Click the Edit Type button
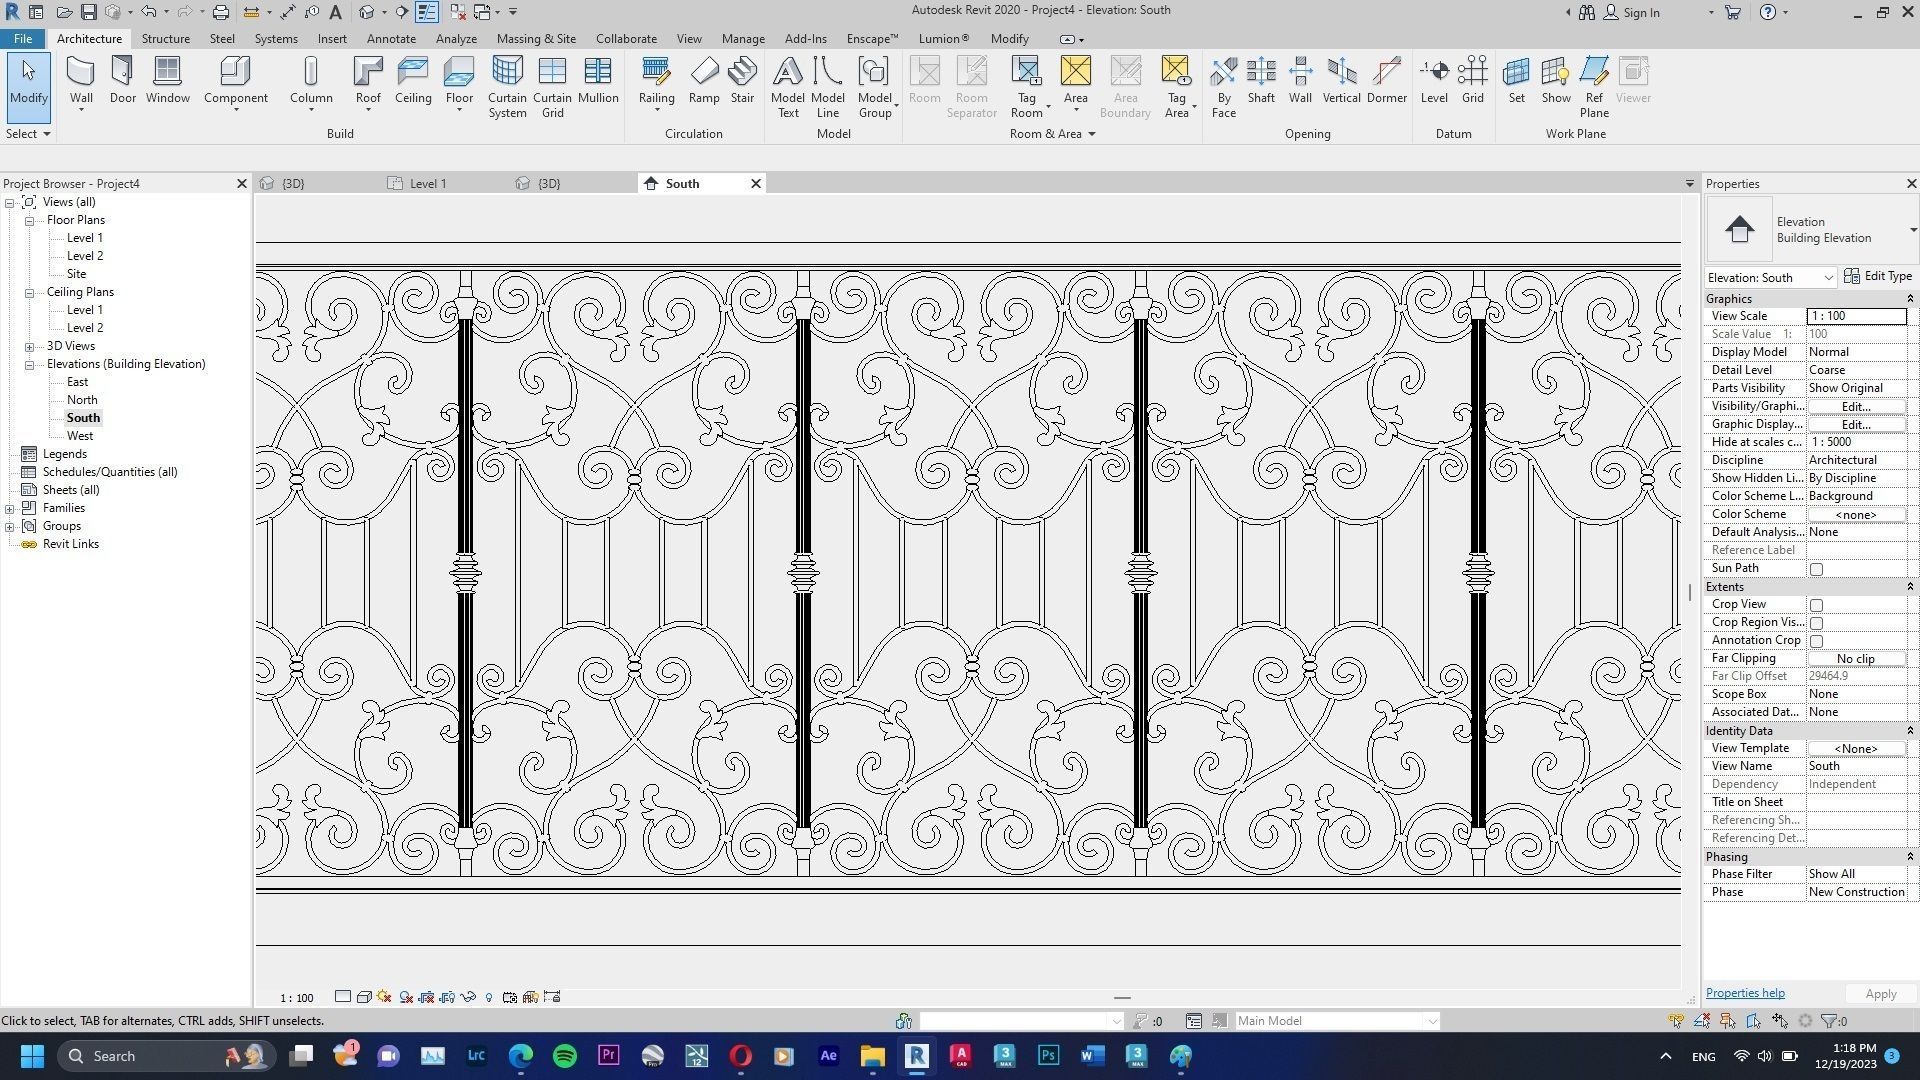Image resolution: width=1920 pixels, height=1080 pixels. point(1878,276)
